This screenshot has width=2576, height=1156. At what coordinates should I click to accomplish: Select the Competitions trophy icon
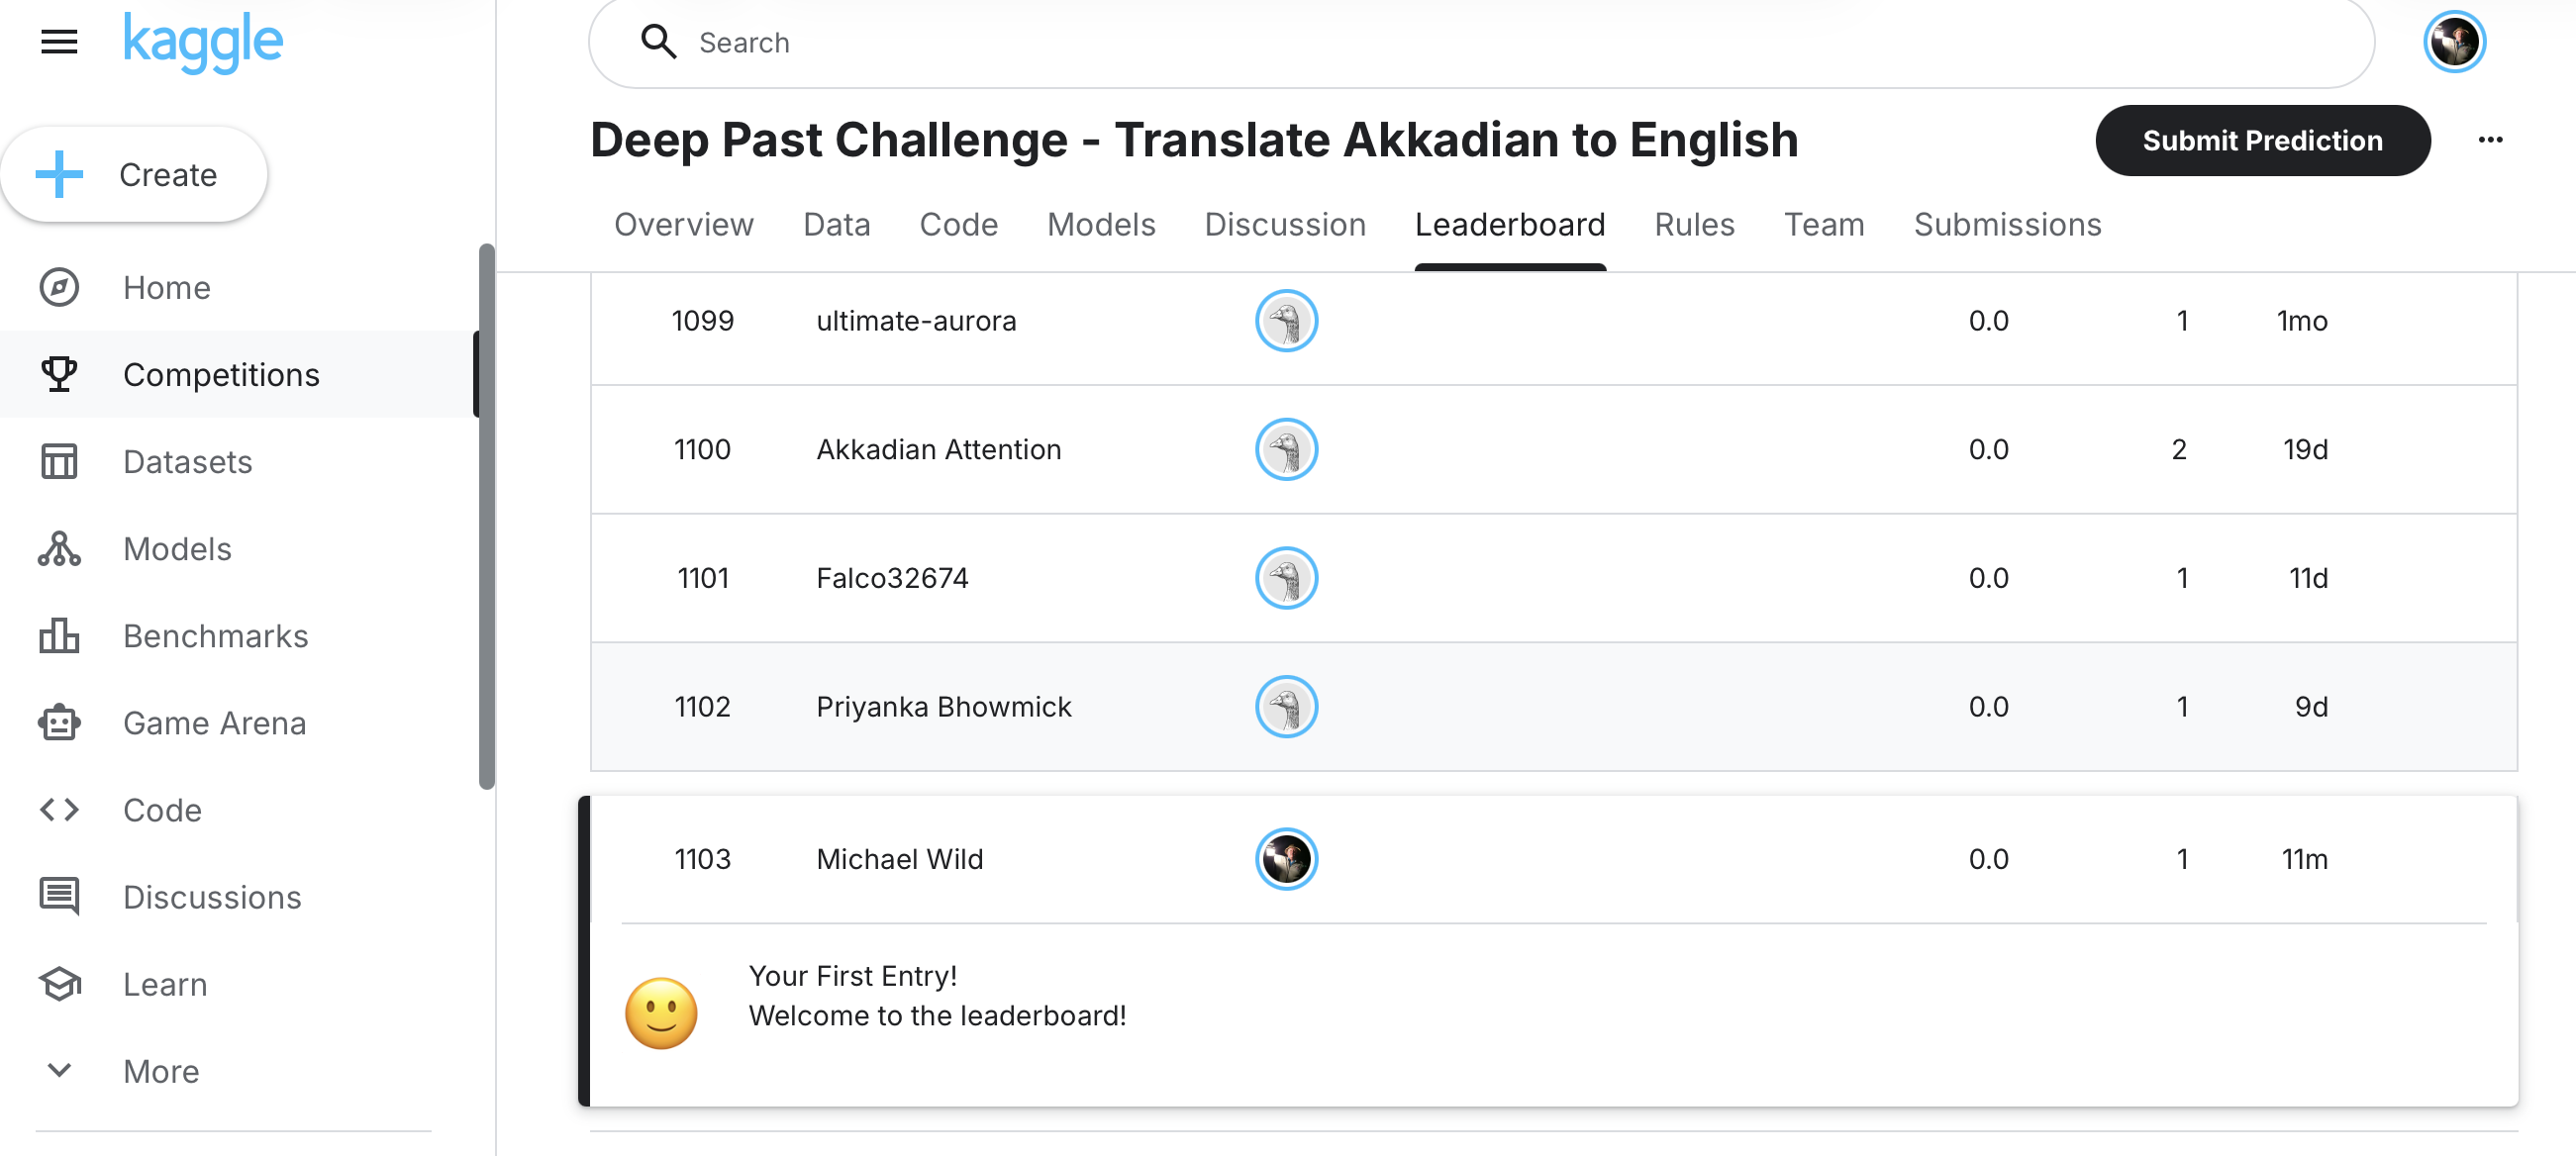(x=59, y=375)
